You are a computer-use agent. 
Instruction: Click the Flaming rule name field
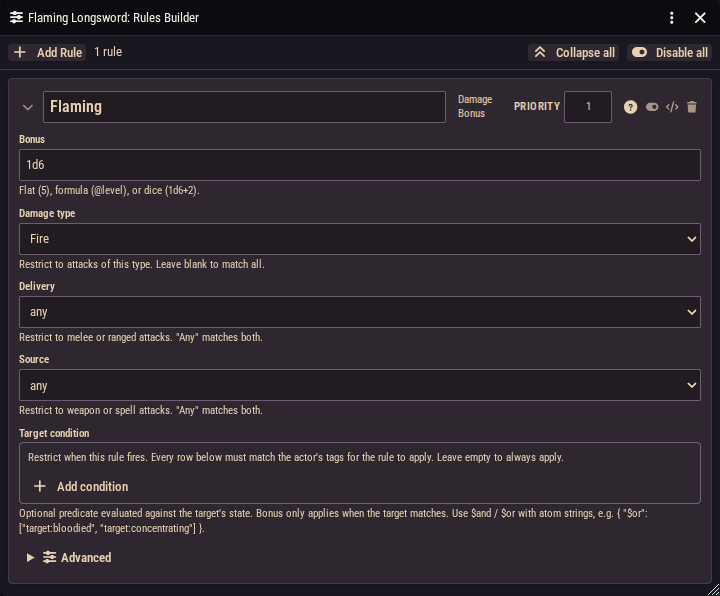[244, 107]
